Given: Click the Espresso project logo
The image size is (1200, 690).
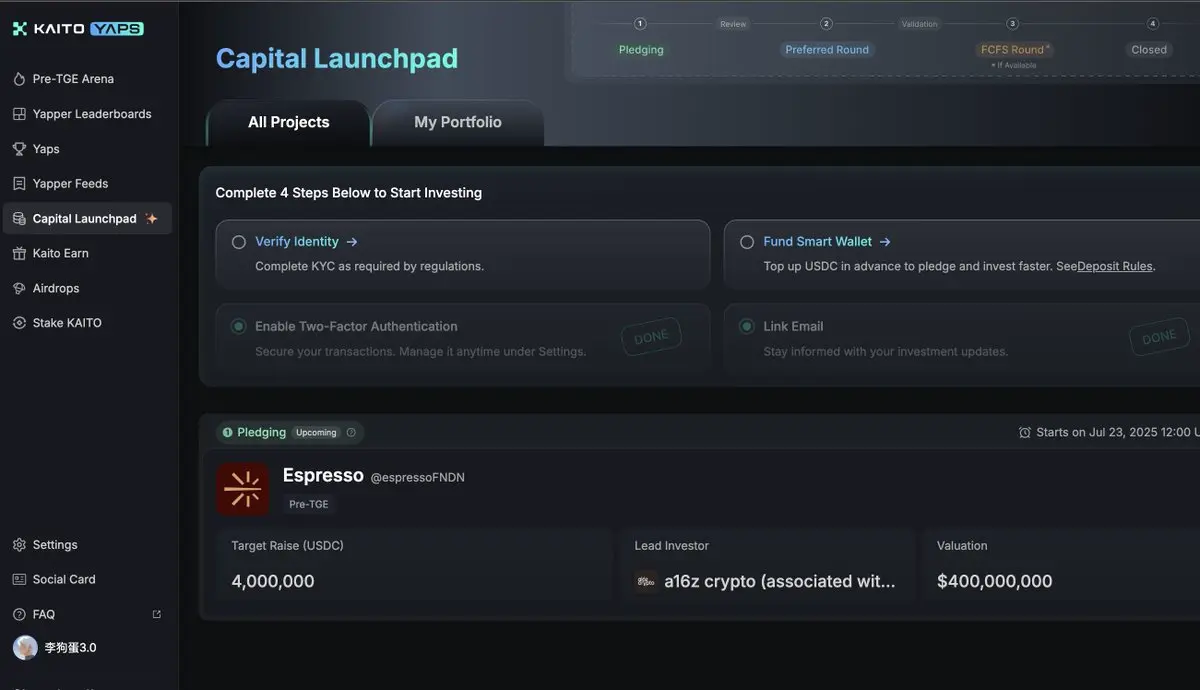Looking at the screenshot, I should pos(242,489).
